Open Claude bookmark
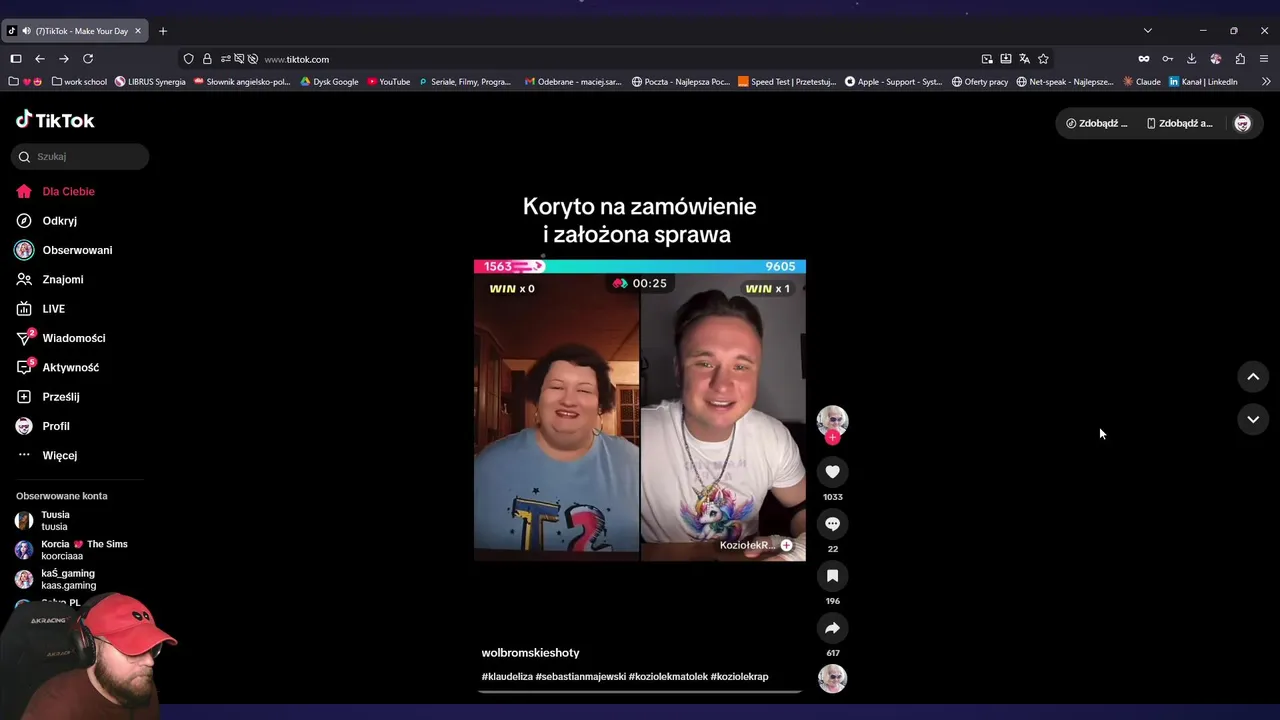 pos(1142,82)
